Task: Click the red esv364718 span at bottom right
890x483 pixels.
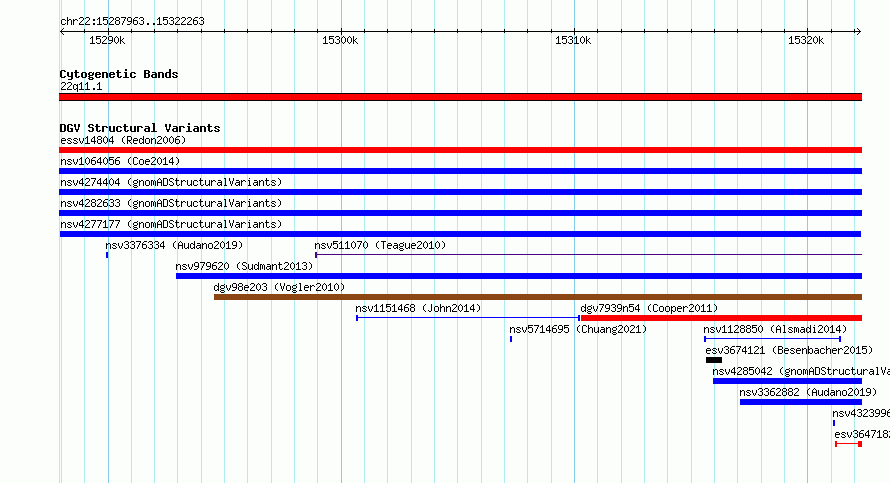Action: click(849, 444)
